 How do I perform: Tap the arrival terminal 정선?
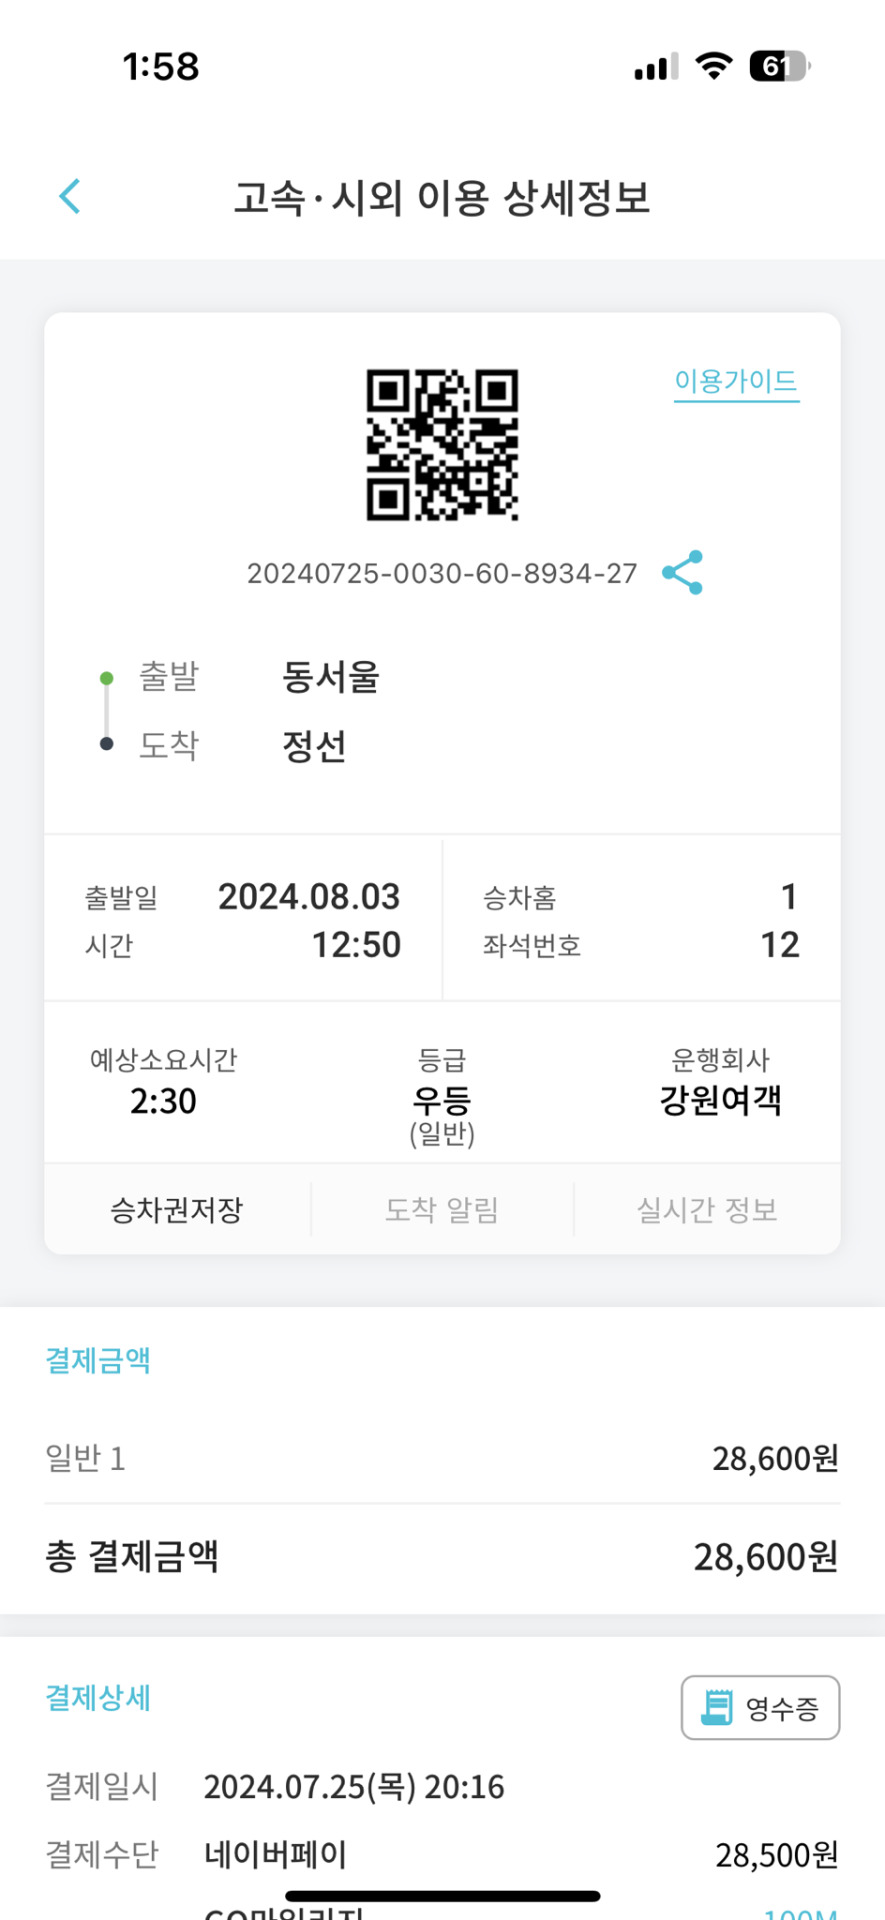click(x=314, y=745)
